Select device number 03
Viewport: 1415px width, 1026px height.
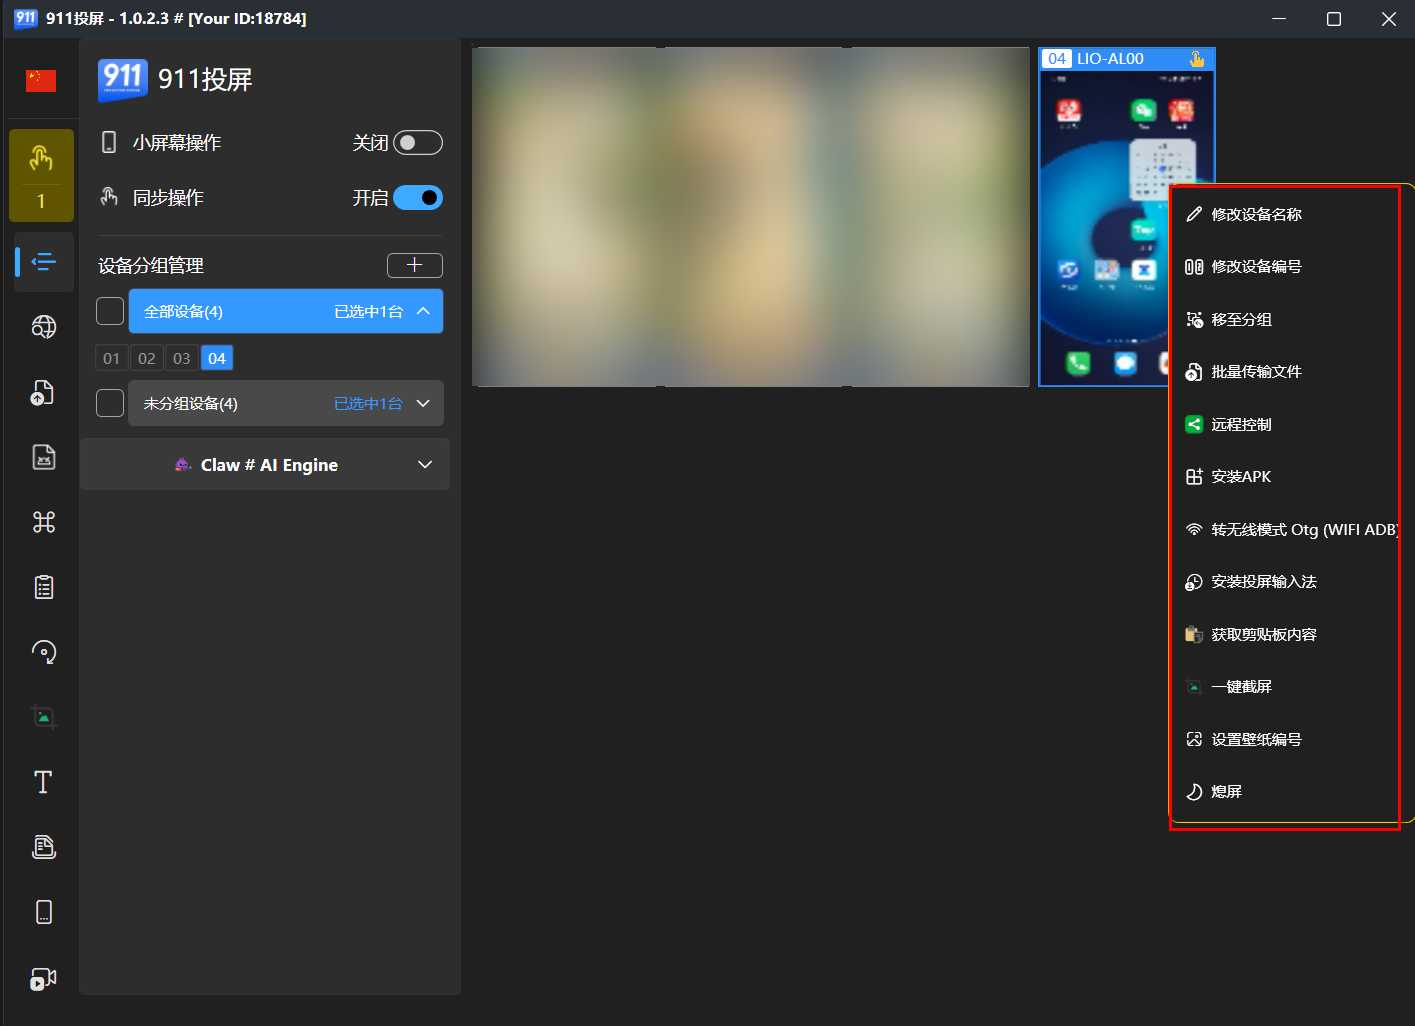coord(181,358)
